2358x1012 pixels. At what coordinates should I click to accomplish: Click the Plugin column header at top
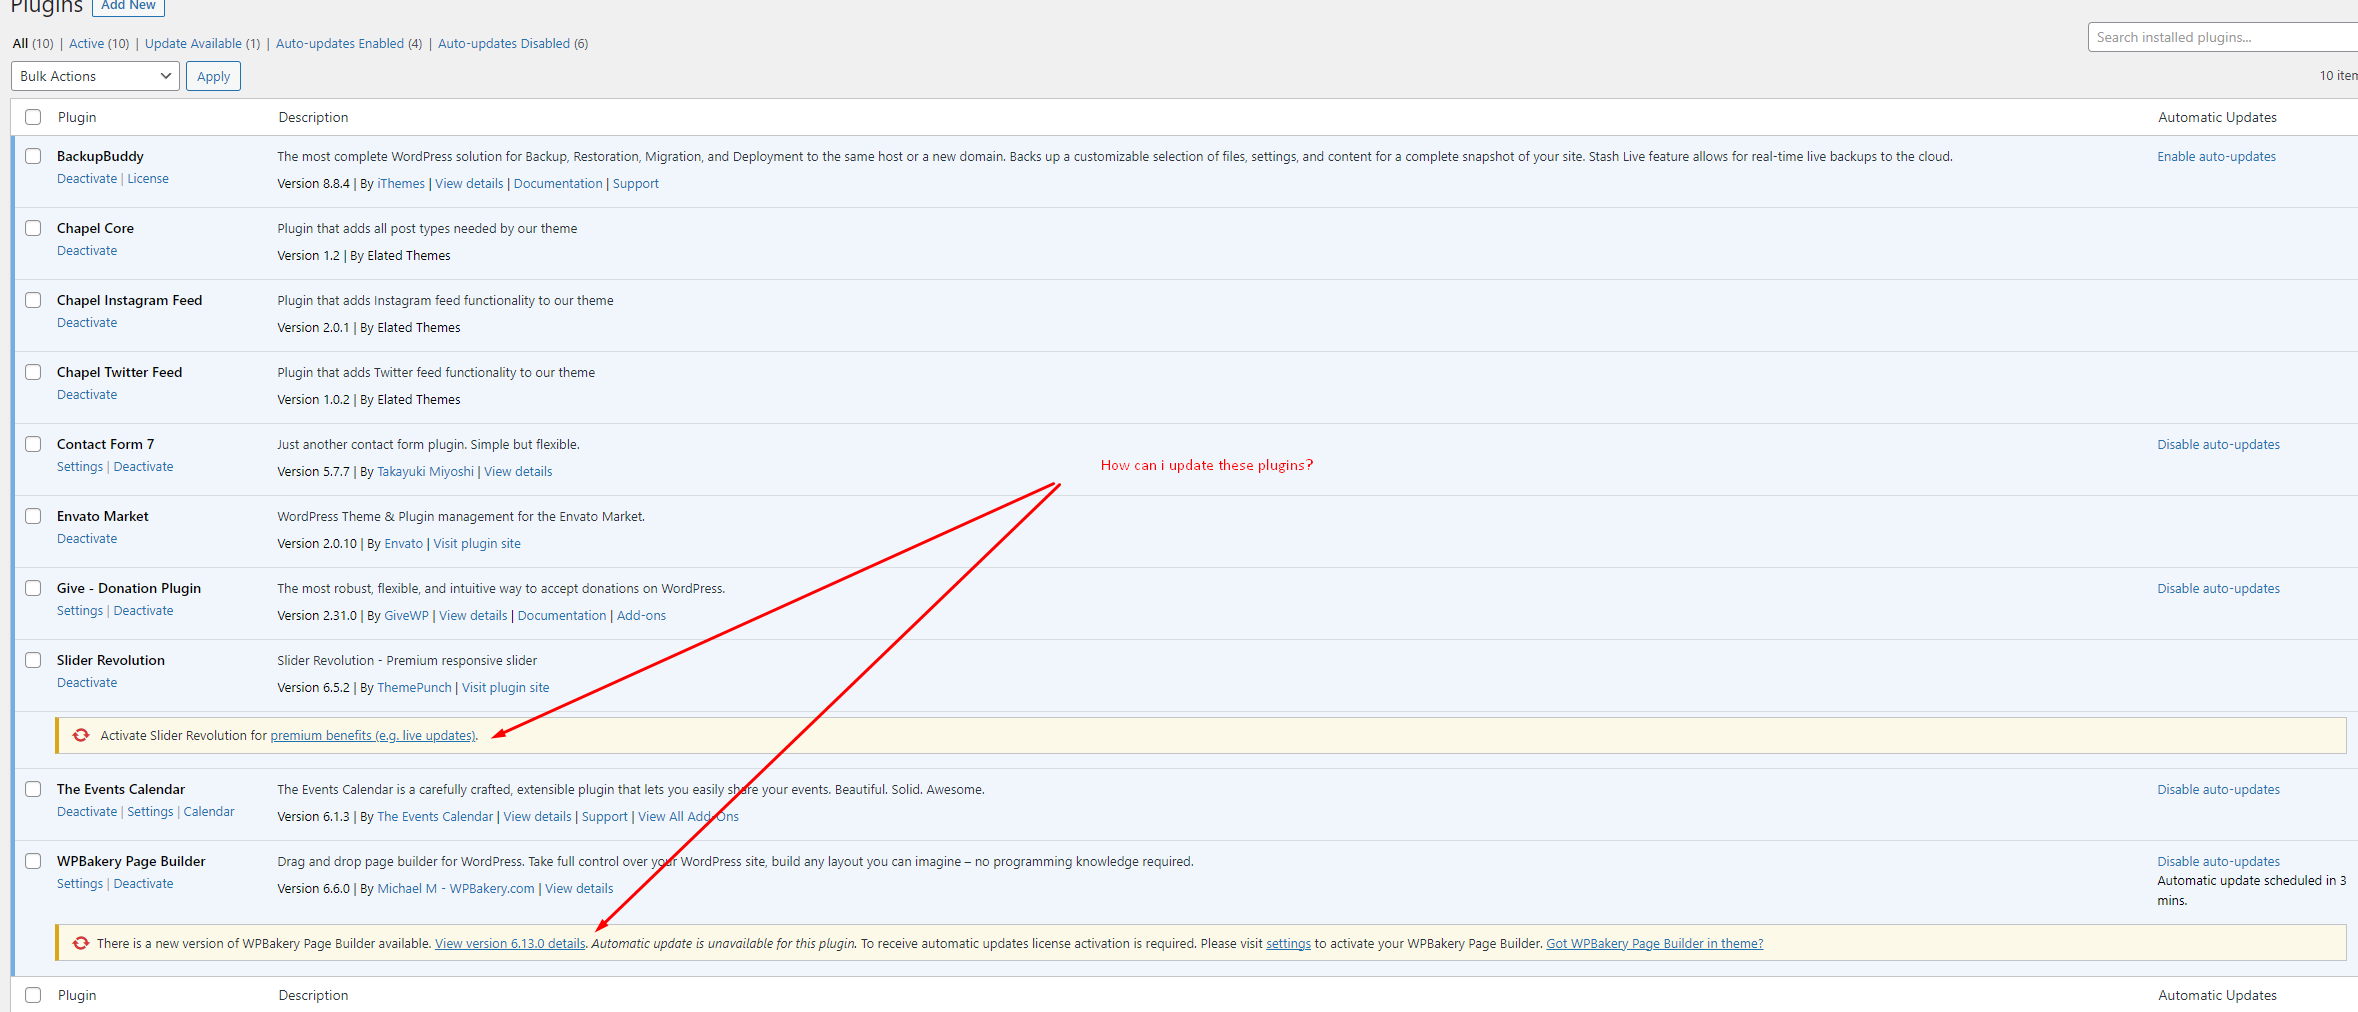click(77, 117)
